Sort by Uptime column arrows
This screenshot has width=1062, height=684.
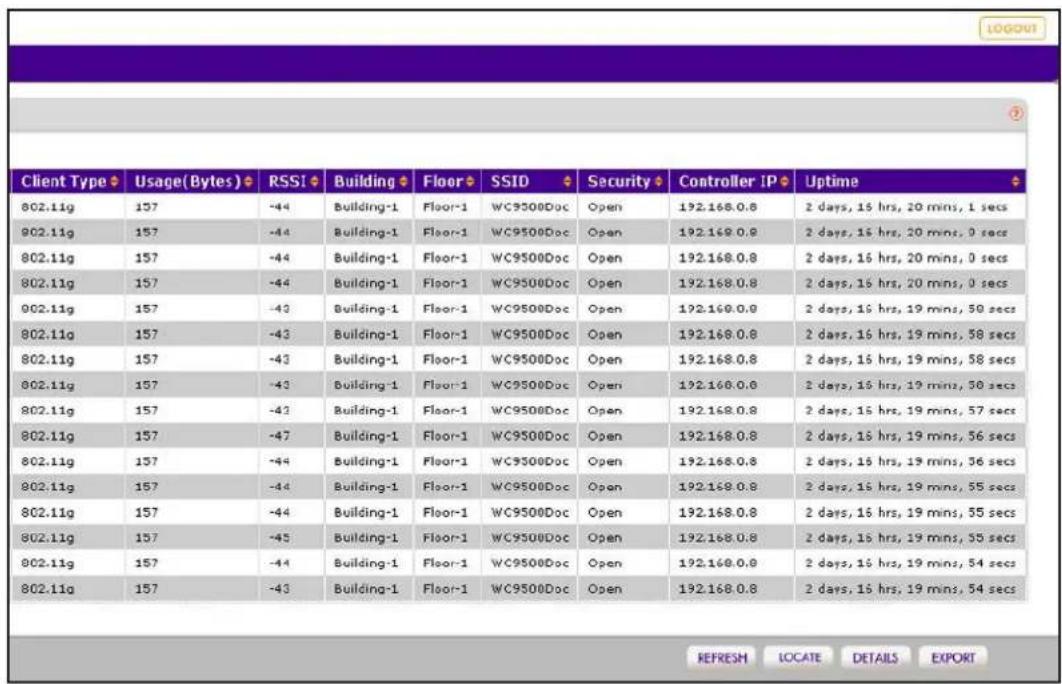coord(1015,181)
